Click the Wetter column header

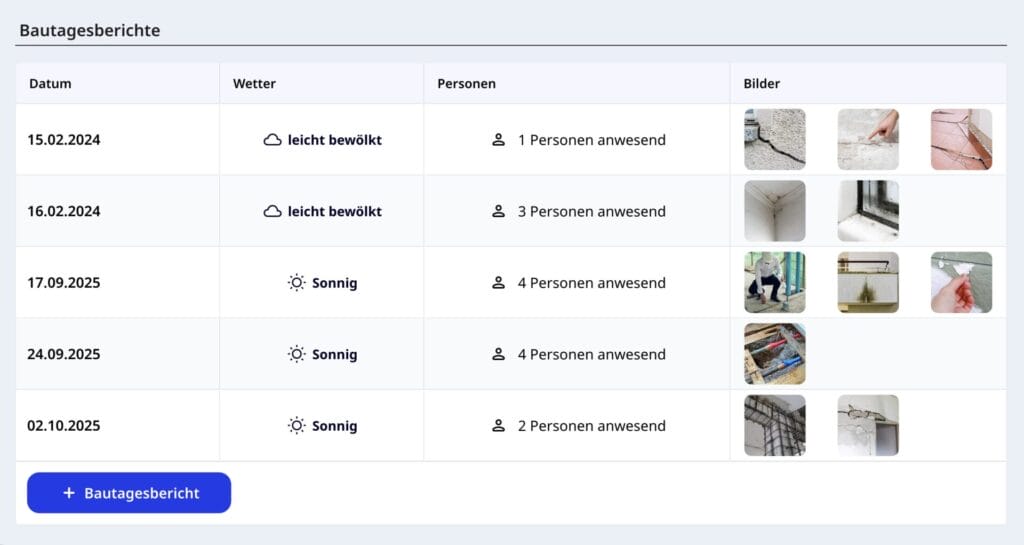254,84
